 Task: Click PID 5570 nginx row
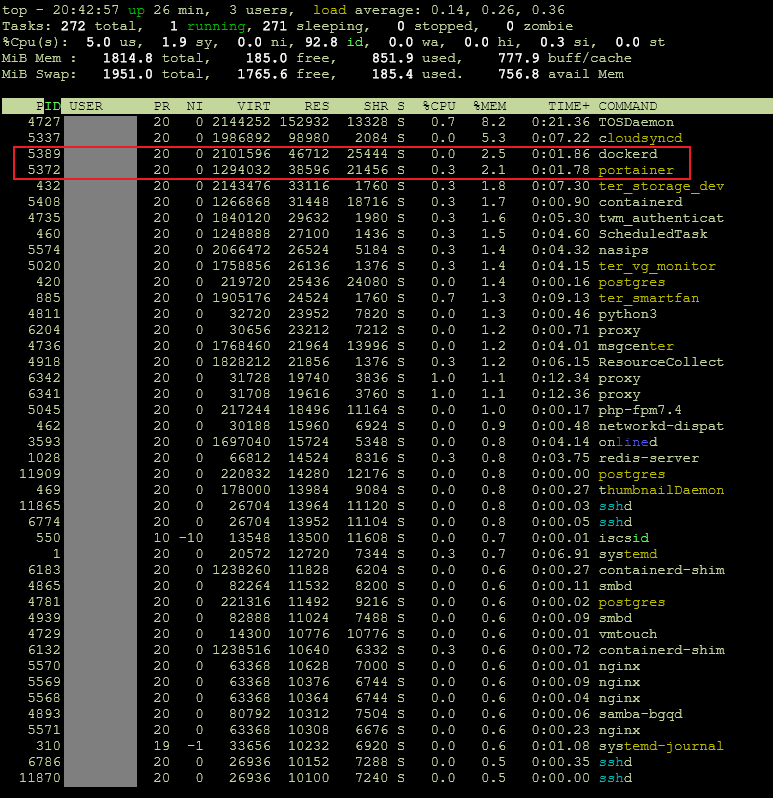pos(44,666)
